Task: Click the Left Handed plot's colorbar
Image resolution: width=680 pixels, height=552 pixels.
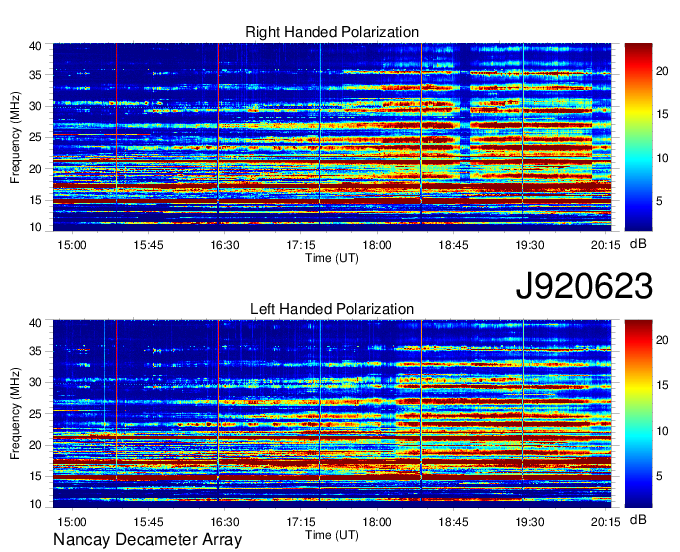Action: click(638, 414)
